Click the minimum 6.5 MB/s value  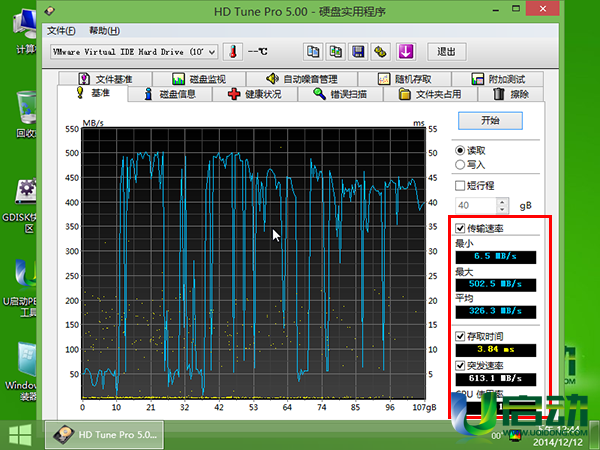tap(496, 256)
